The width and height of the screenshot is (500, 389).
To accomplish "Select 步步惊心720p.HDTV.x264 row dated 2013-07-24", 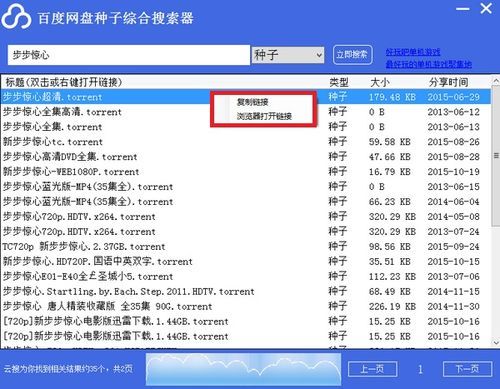I will [246, 232].
